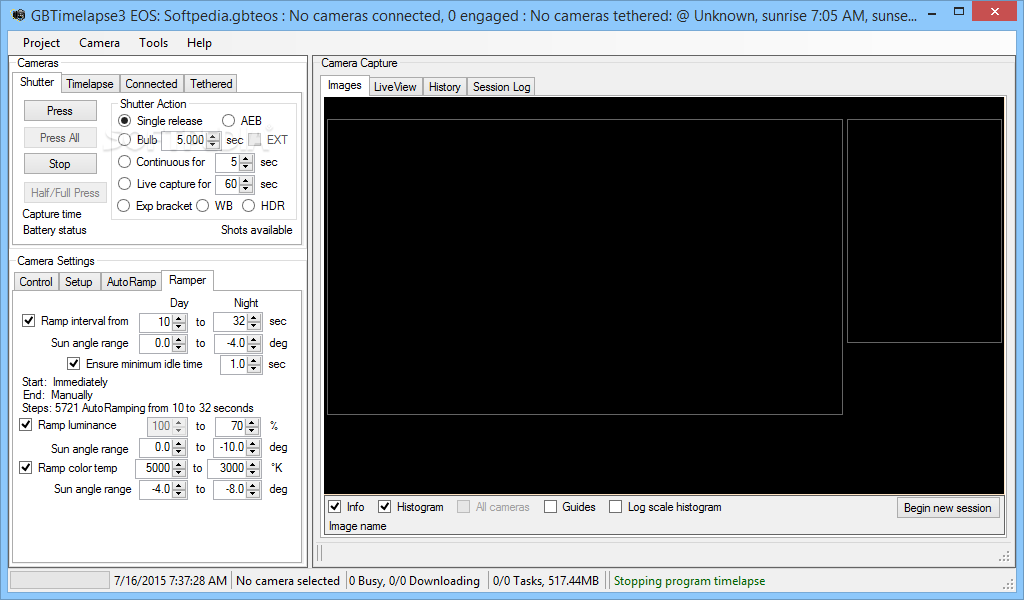Image resolution: width=1024 pixels, height=600 pixels.
Task: Toggle the Guides checkbox
Action: click(x=551, y=507)
